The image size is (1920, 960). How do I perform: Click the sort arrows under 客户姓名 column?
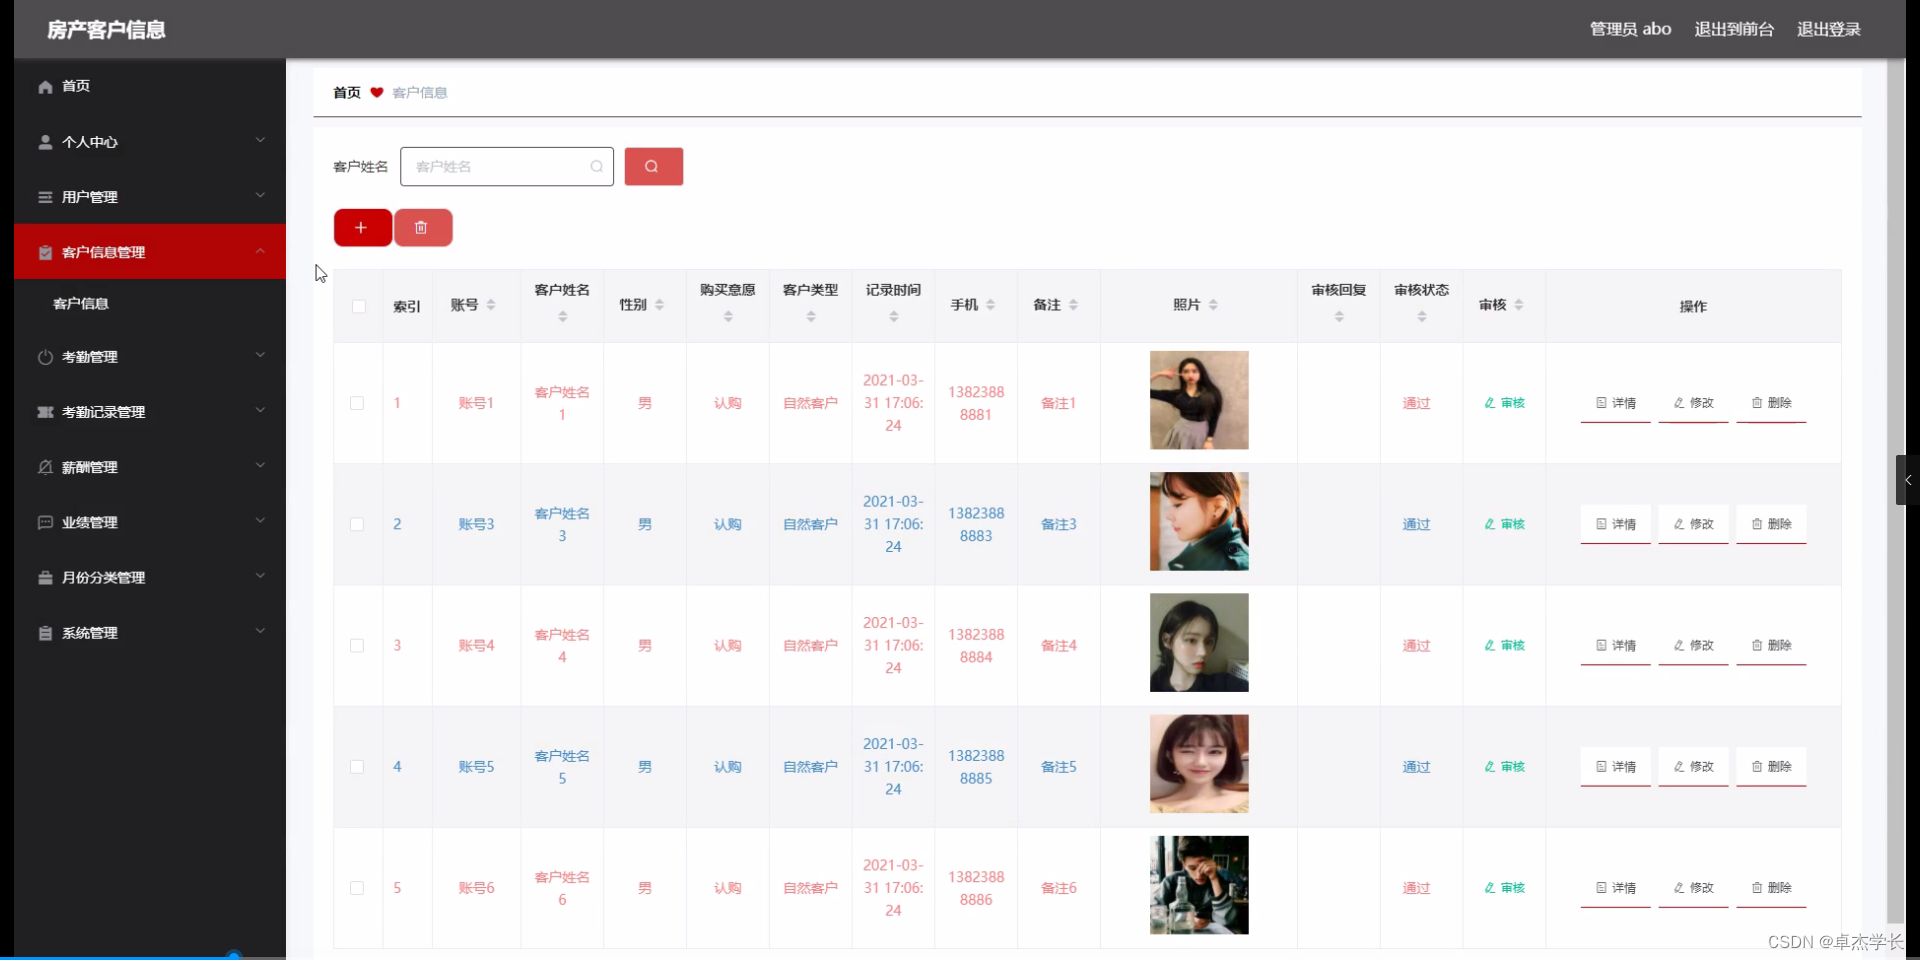[562, 316]
